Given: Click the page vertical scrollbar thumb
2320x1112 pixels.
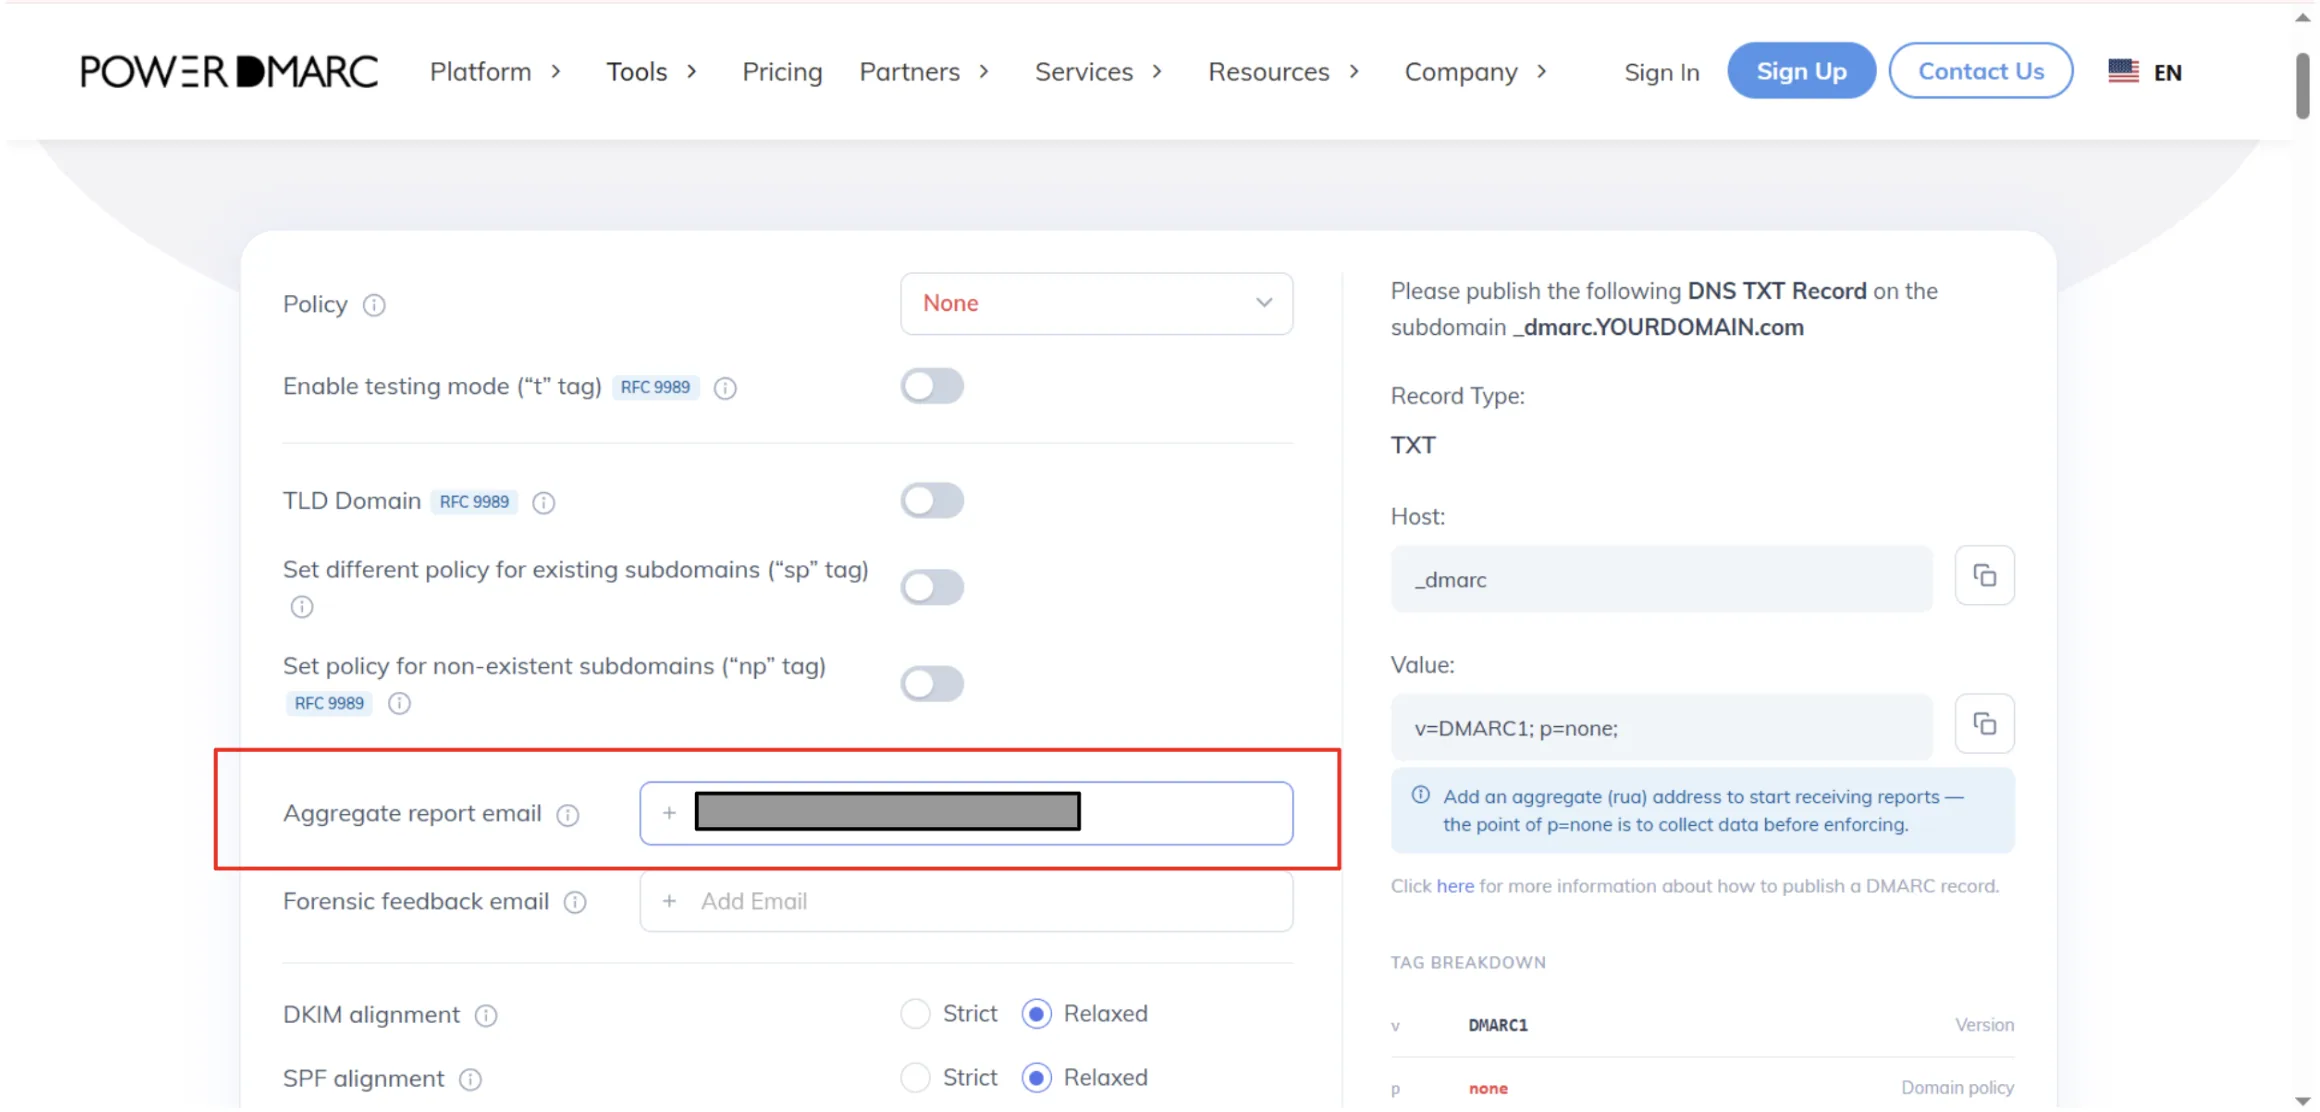Looking at the screenshot, I should [x=2303, y=85].
